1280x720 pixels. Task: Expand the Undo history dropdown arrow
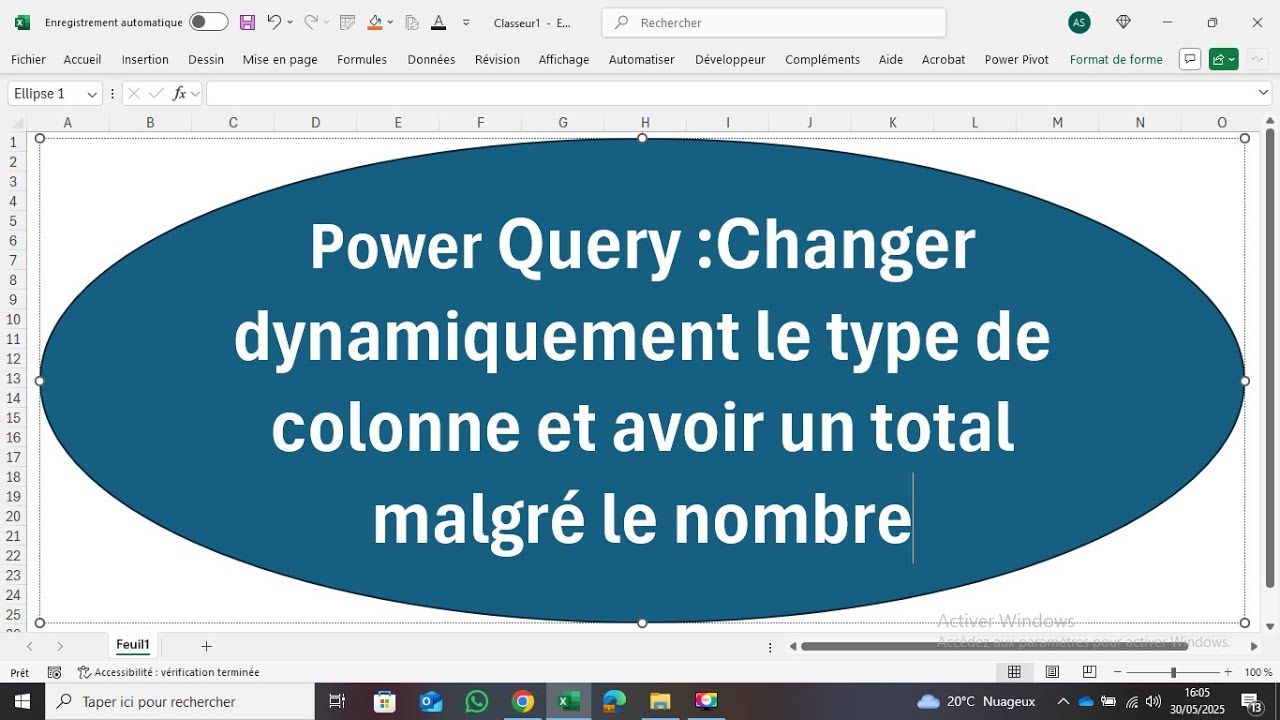pos(290,22)
